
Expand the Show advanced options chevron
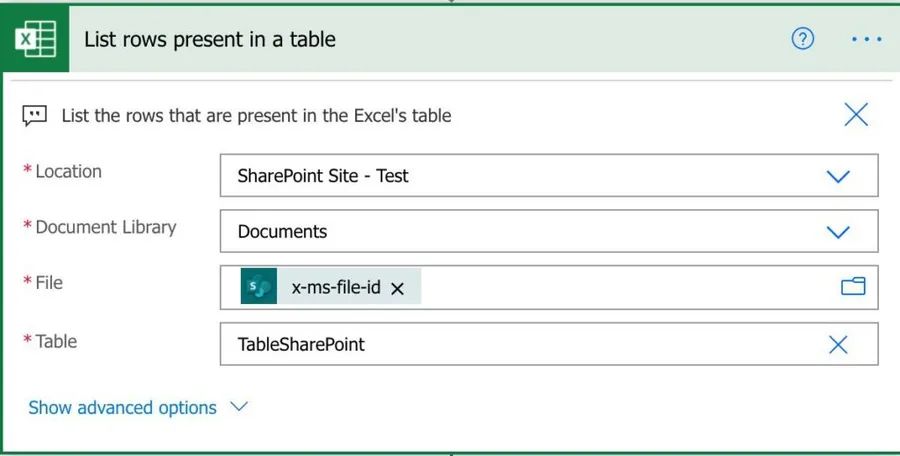[238, 407]
